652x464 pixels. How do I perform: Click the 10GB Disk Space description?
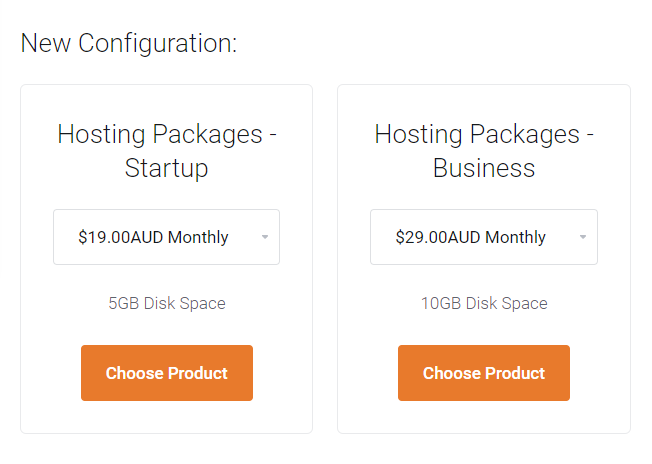(483, 303)
